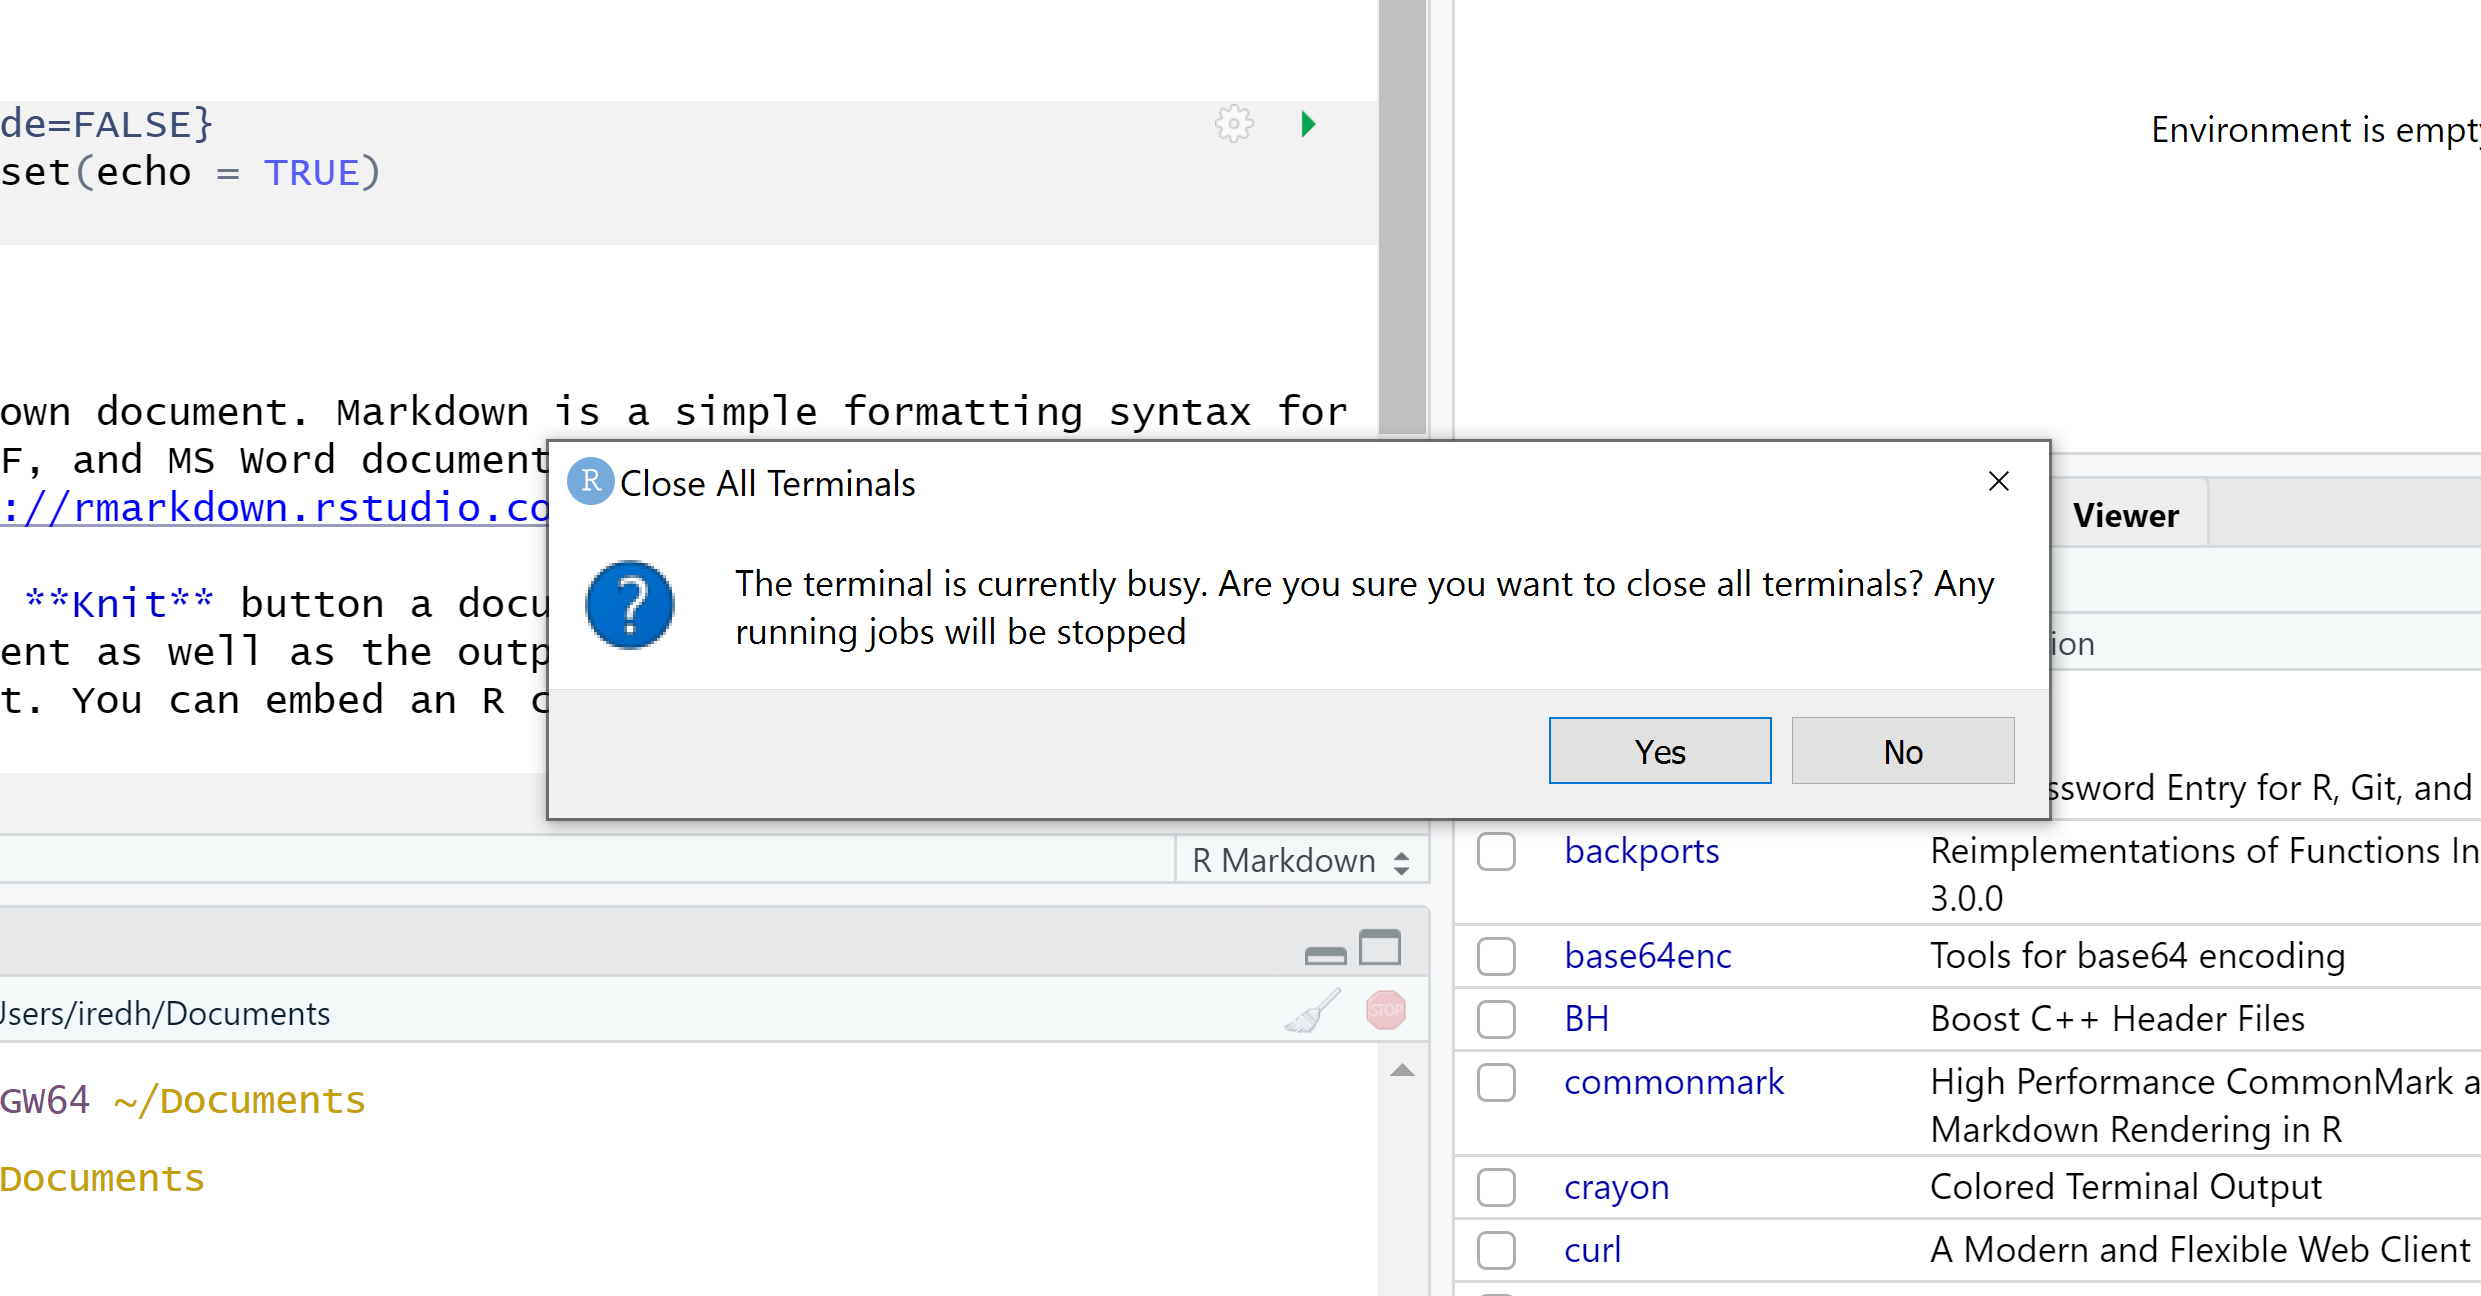The width and height of the screenshot is (2481, 1296).
Task: Click the scroll-up arrow in the console scrollbar
Action: 1404,1069
